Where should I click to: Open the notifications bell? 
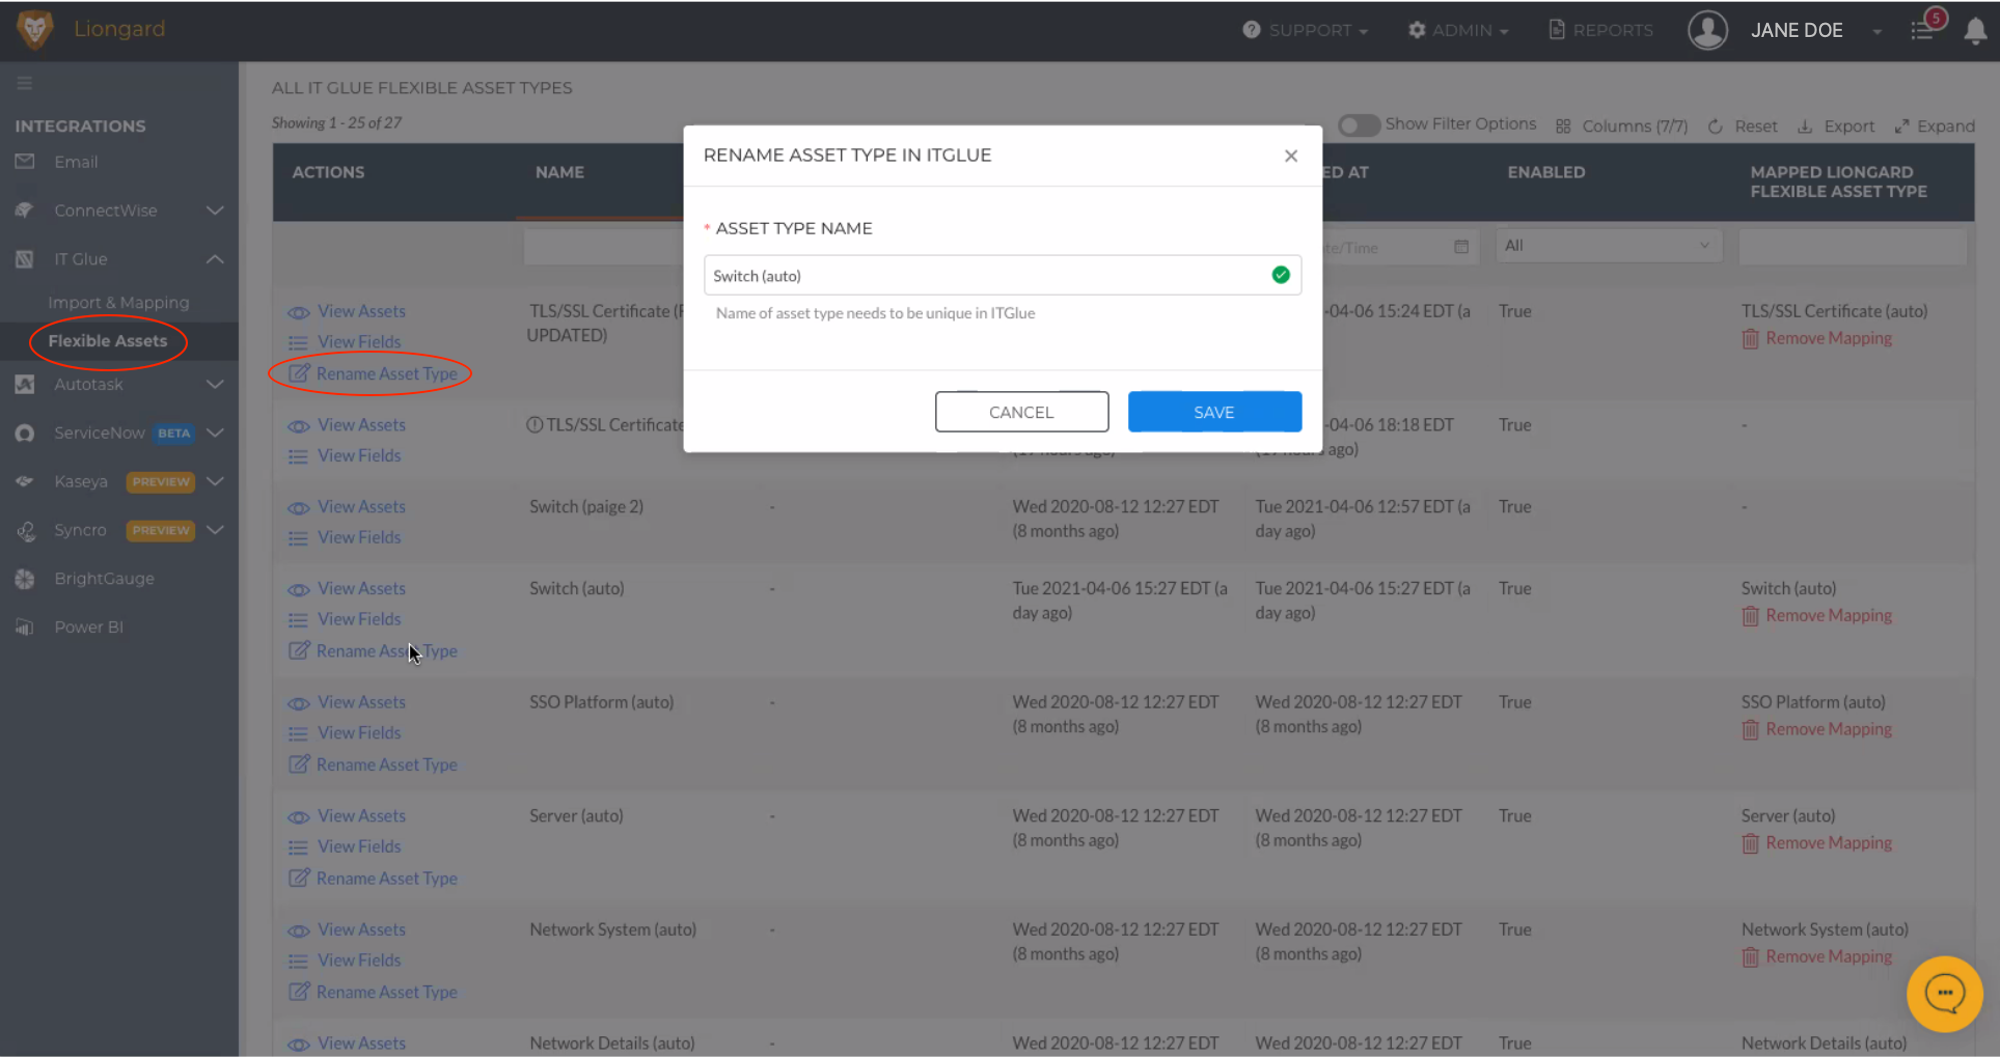[1975, 31]
